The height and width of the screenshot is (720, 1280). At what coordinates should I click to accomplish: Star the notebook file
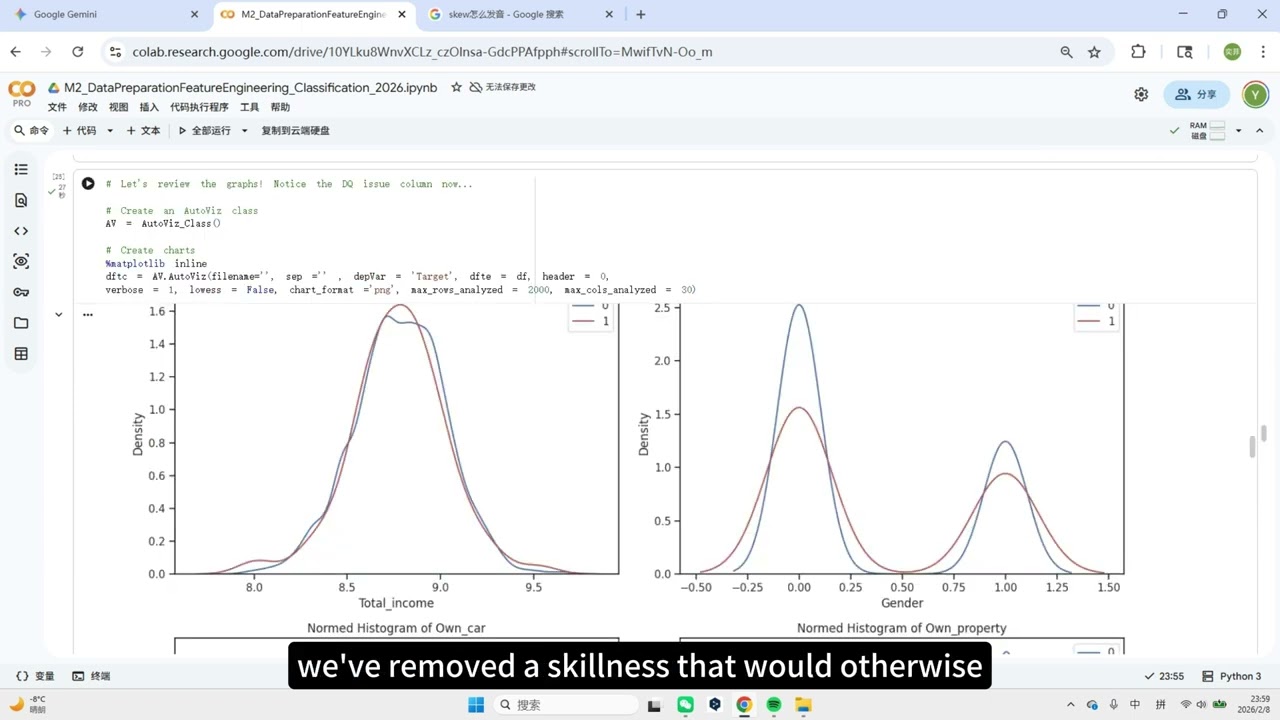click(456, 87)
